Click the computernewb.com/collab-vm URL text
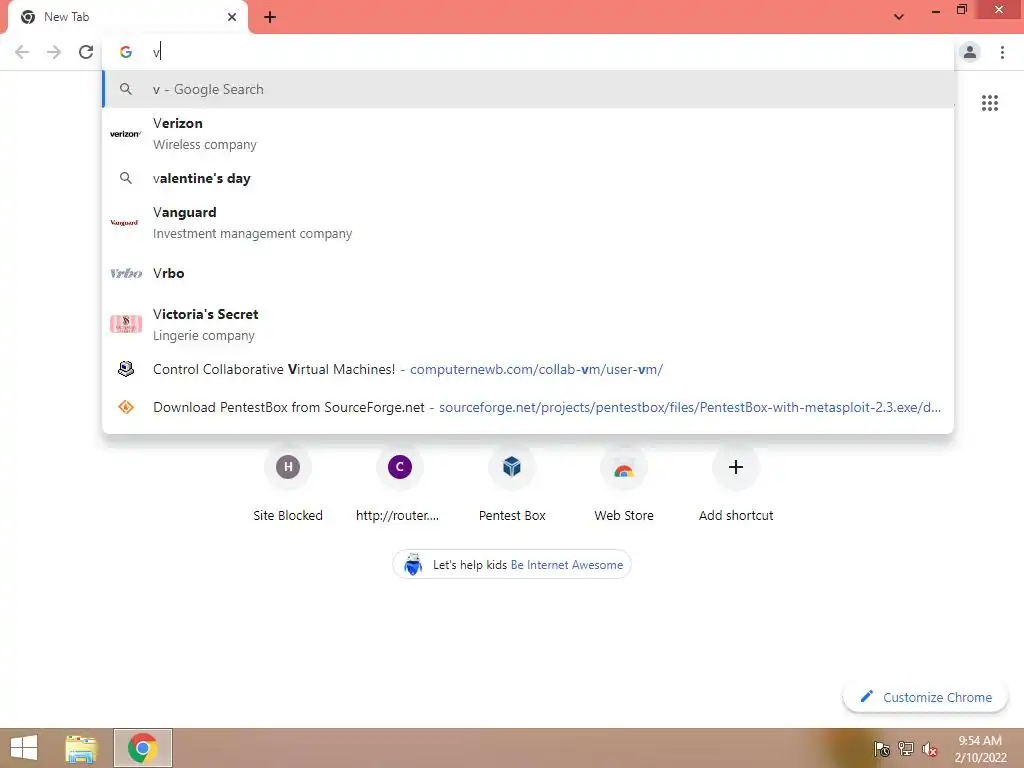1024x768 pixels. pos(536,370)
